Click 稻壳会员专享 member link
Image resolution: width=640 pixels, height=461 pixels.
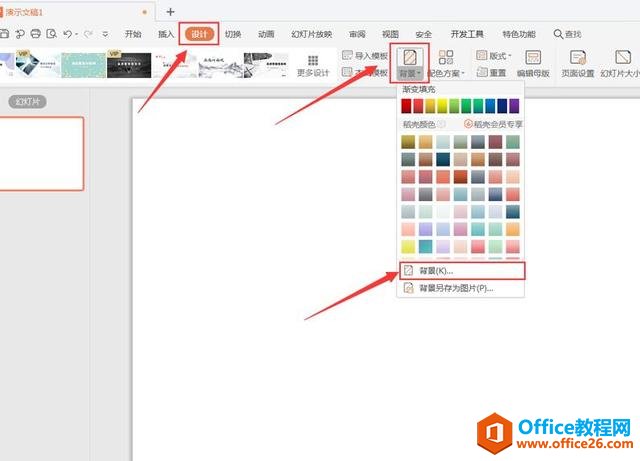(x=496, y=124)
